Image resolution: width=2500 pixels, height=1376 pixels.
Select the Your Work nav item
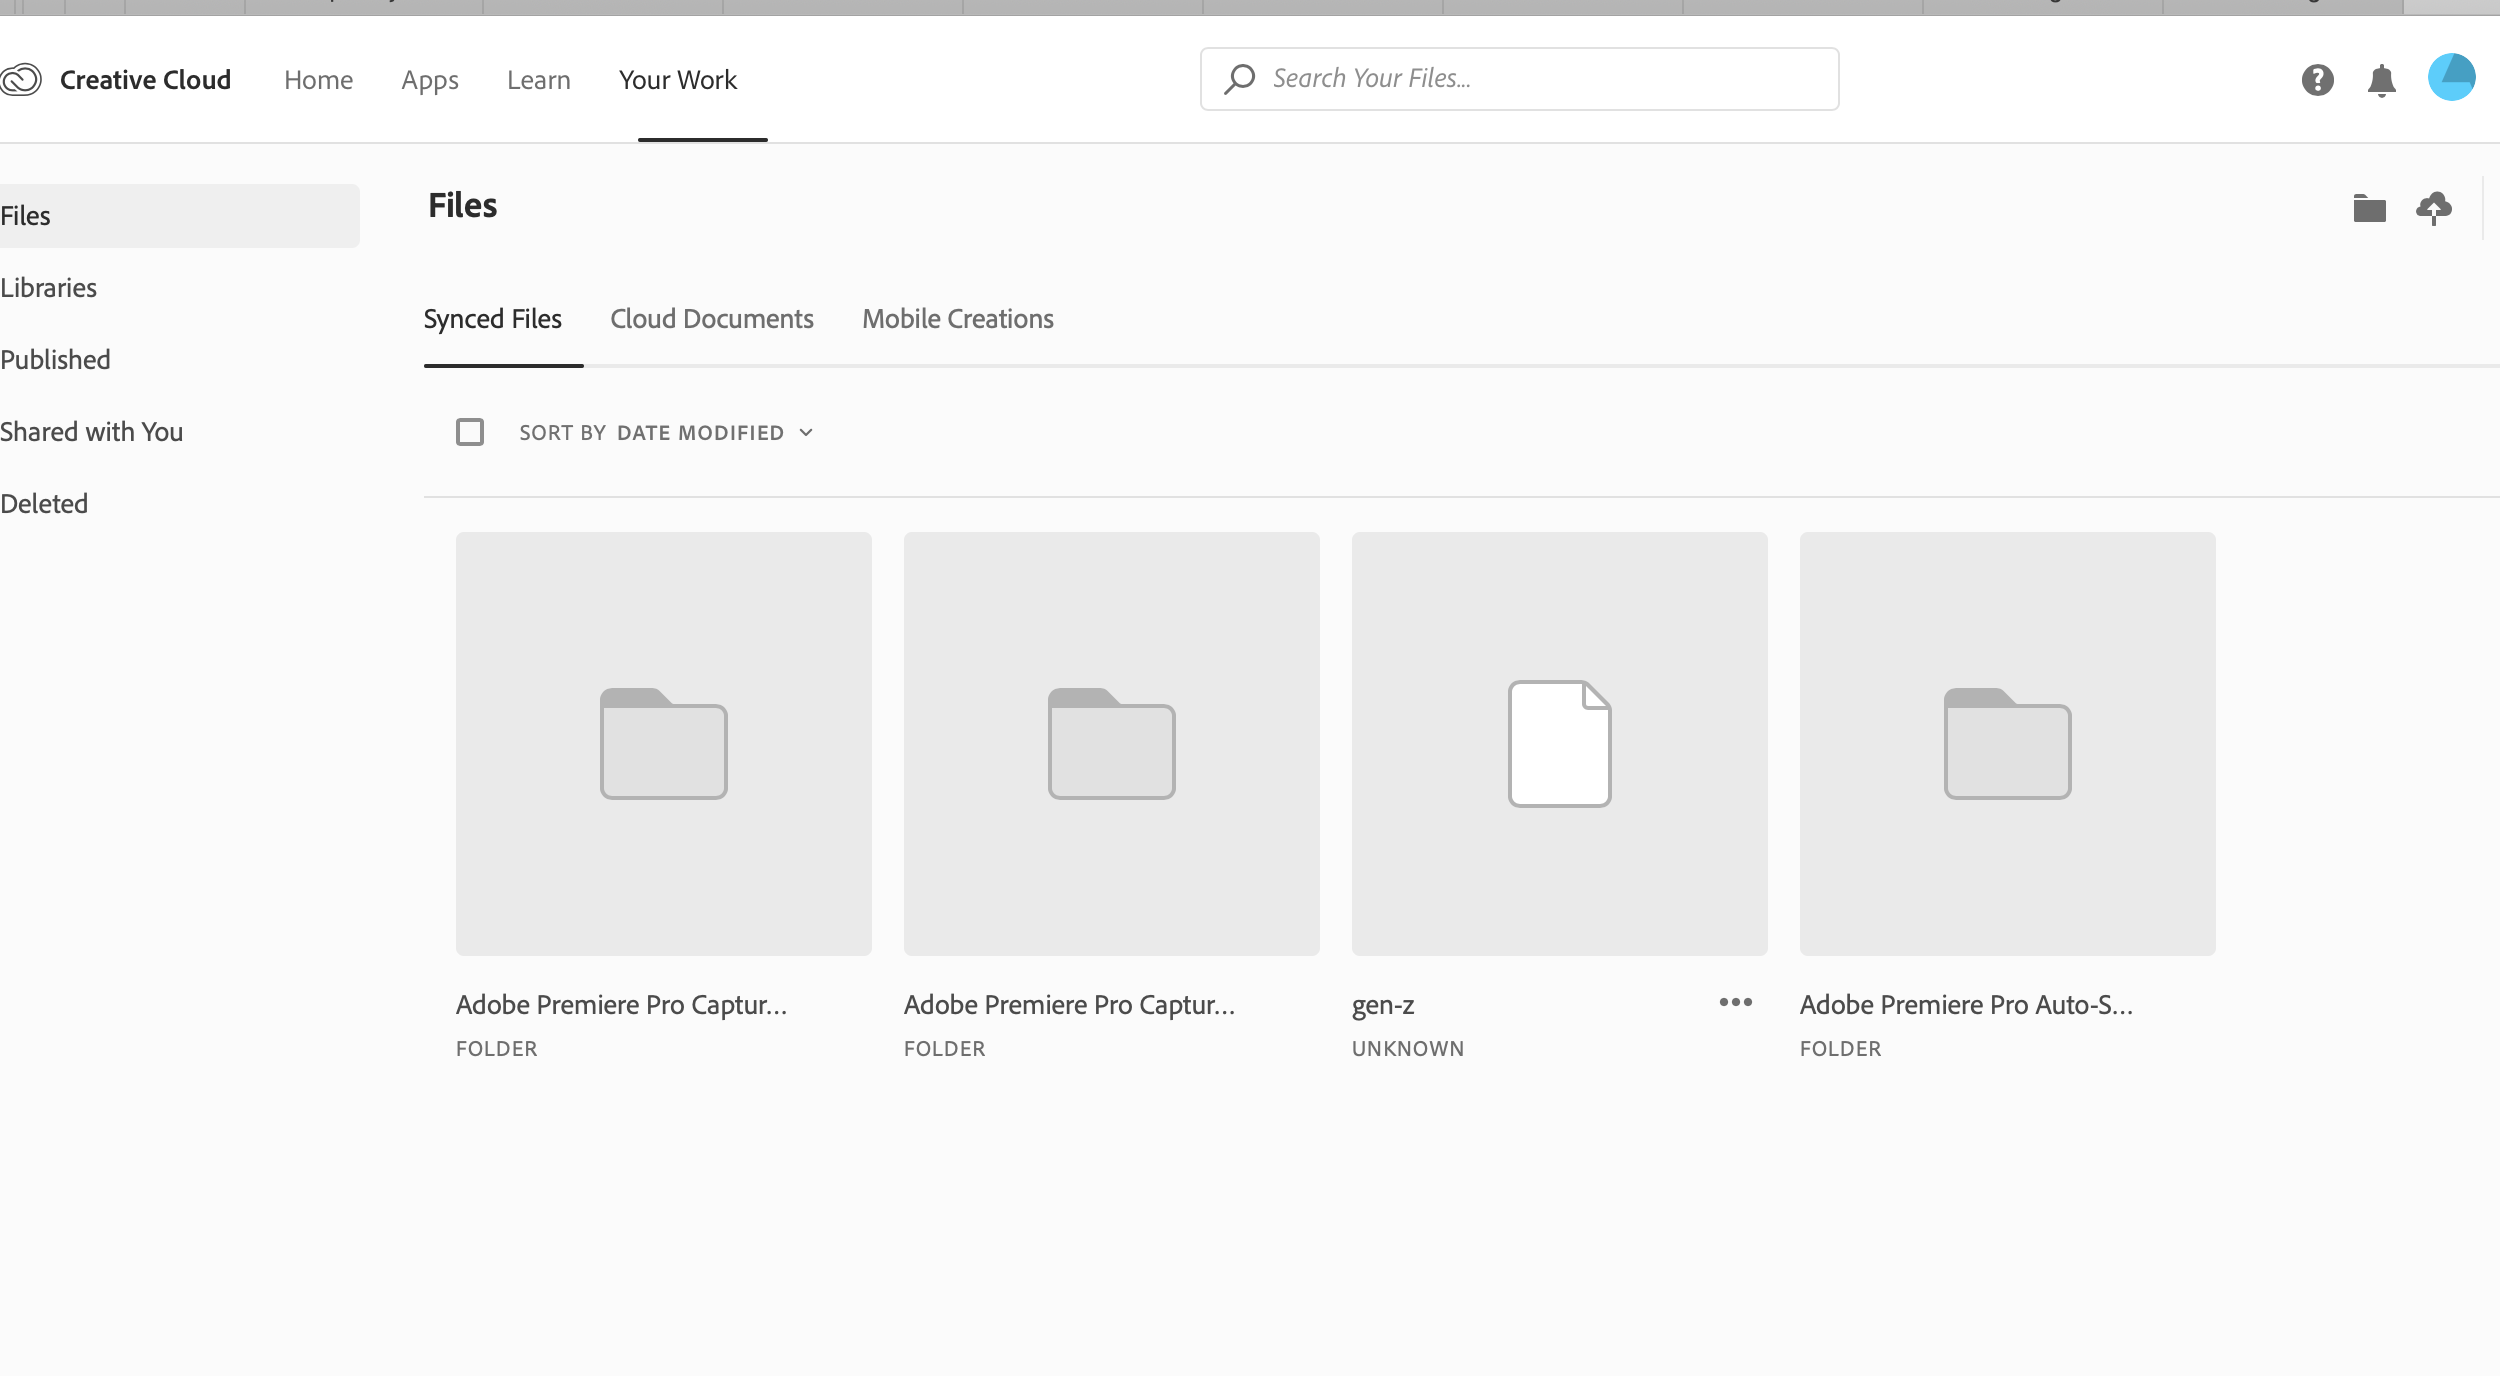pos(678,80)
